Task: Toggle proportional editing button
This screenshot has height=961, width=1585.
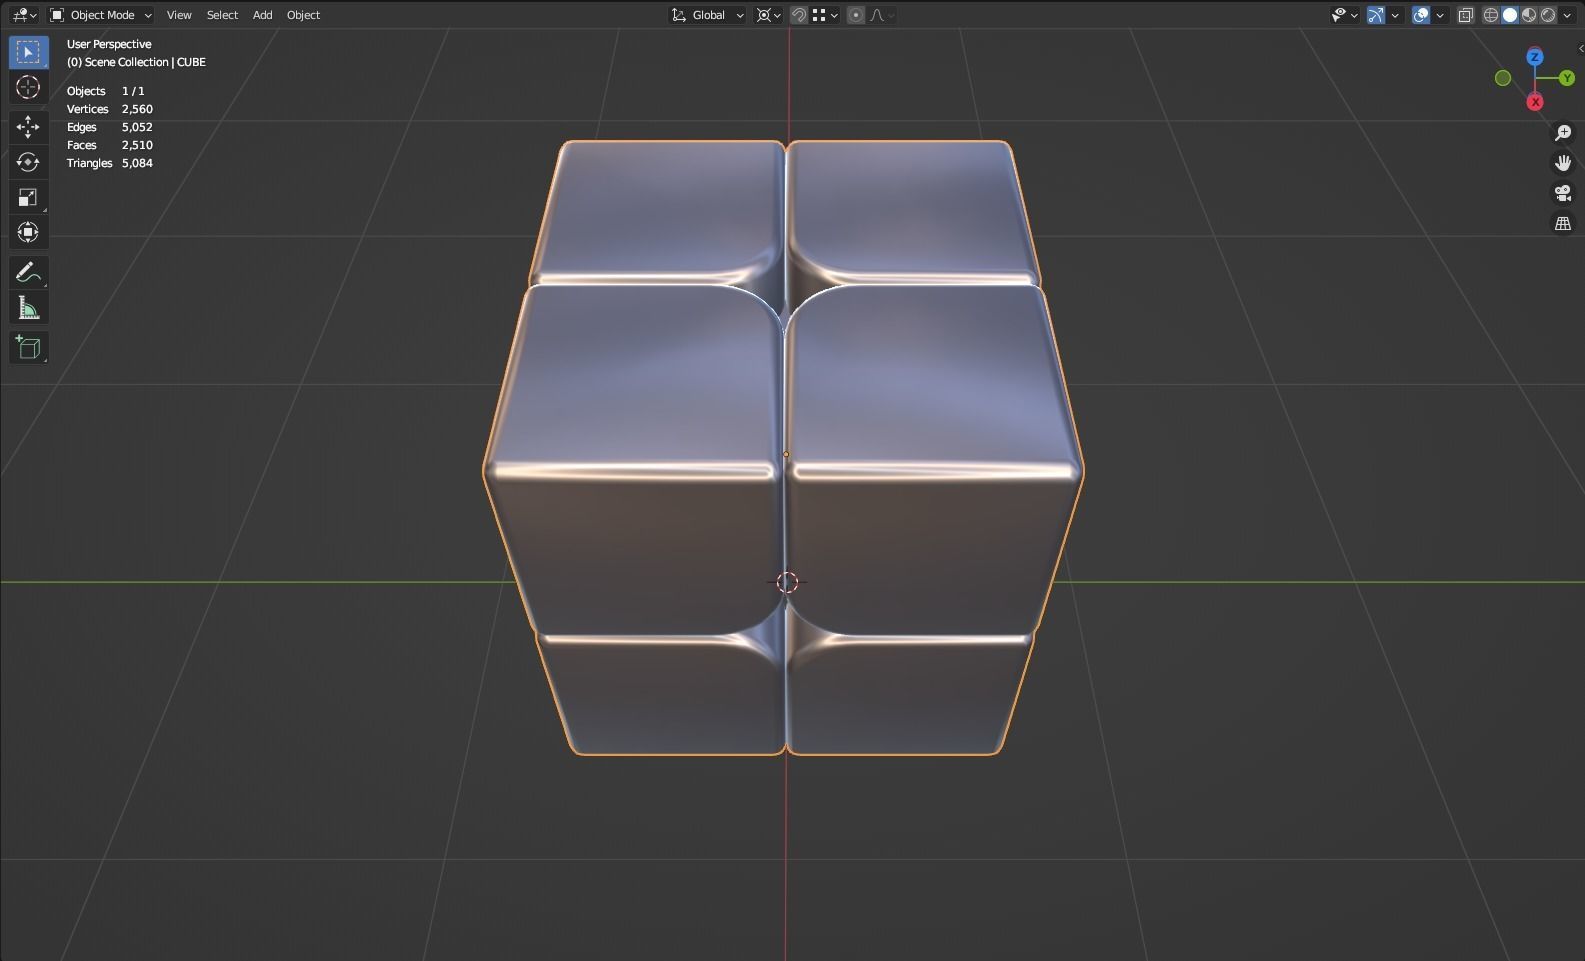Action: click(856, 15)
